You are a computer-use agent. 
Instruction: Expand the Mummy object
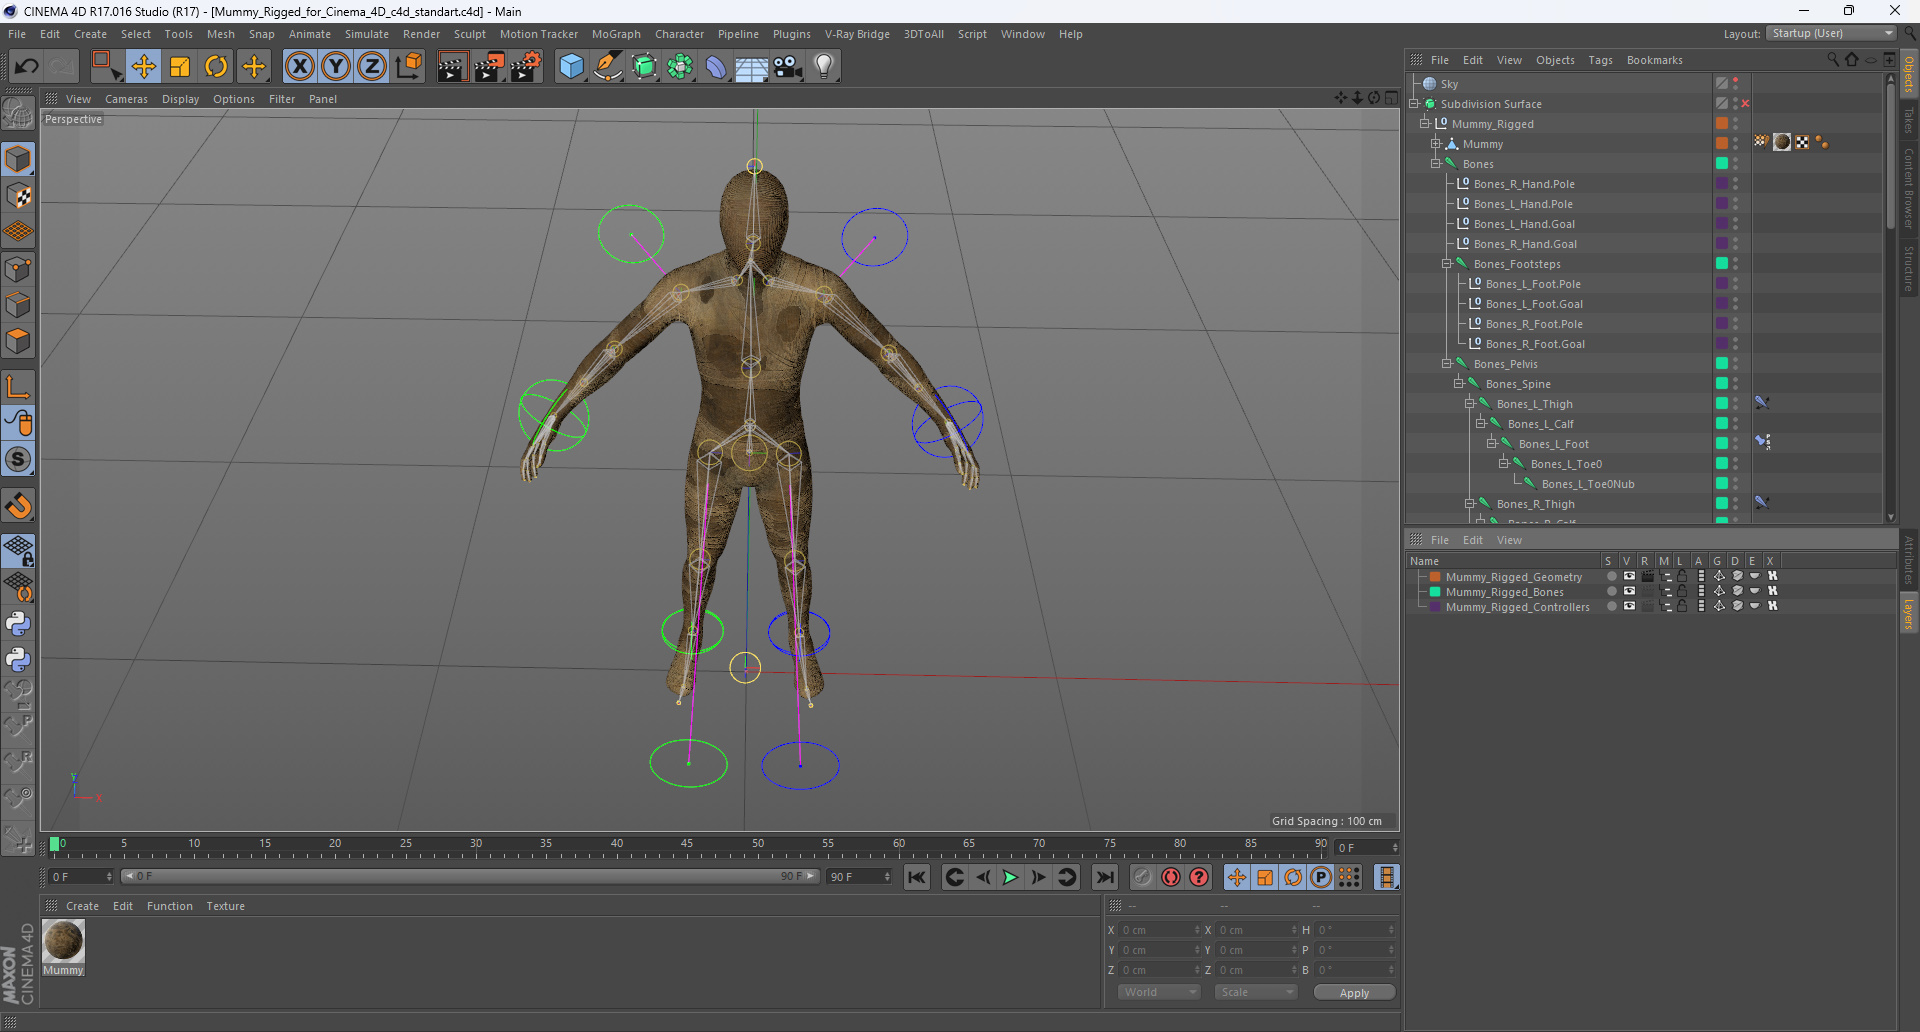(1436, 143)
